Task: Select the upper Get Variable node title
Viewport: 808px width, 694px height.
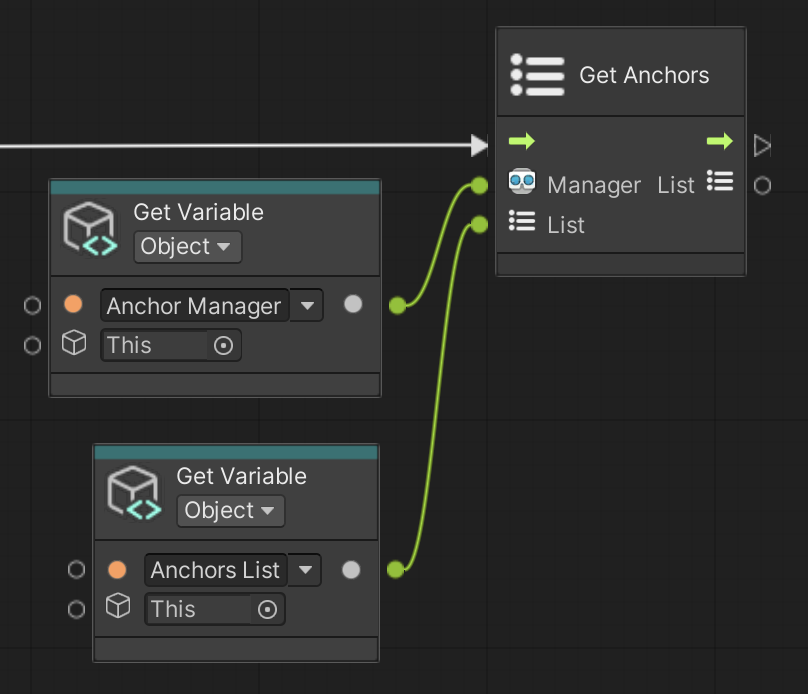Action: click(198, 212)
